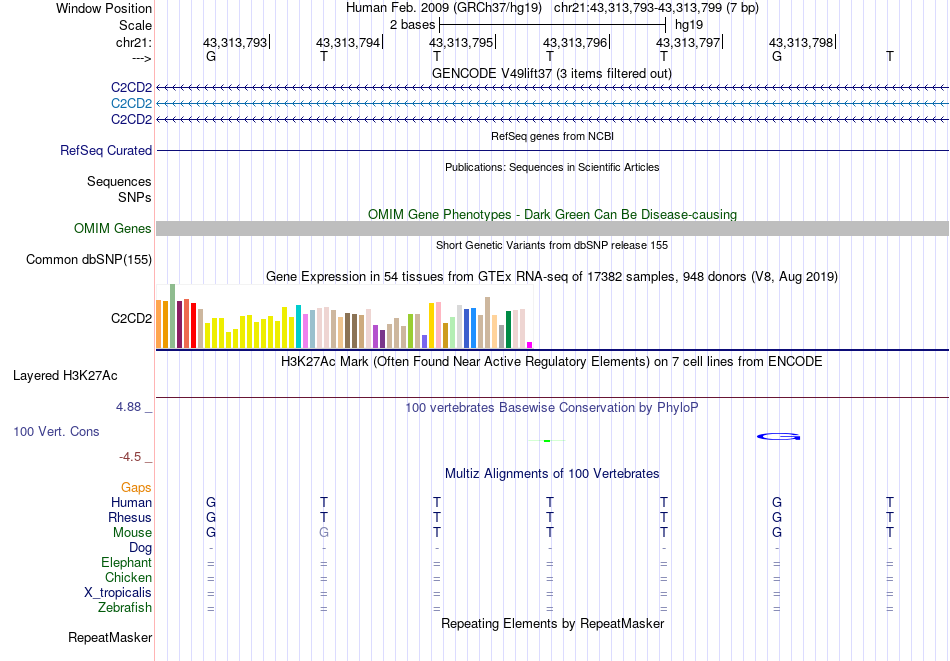Image resolution: width=950 pixels, height=661 pixels.
Task: Click the OMIM Genes label
Action: (113, 228)
